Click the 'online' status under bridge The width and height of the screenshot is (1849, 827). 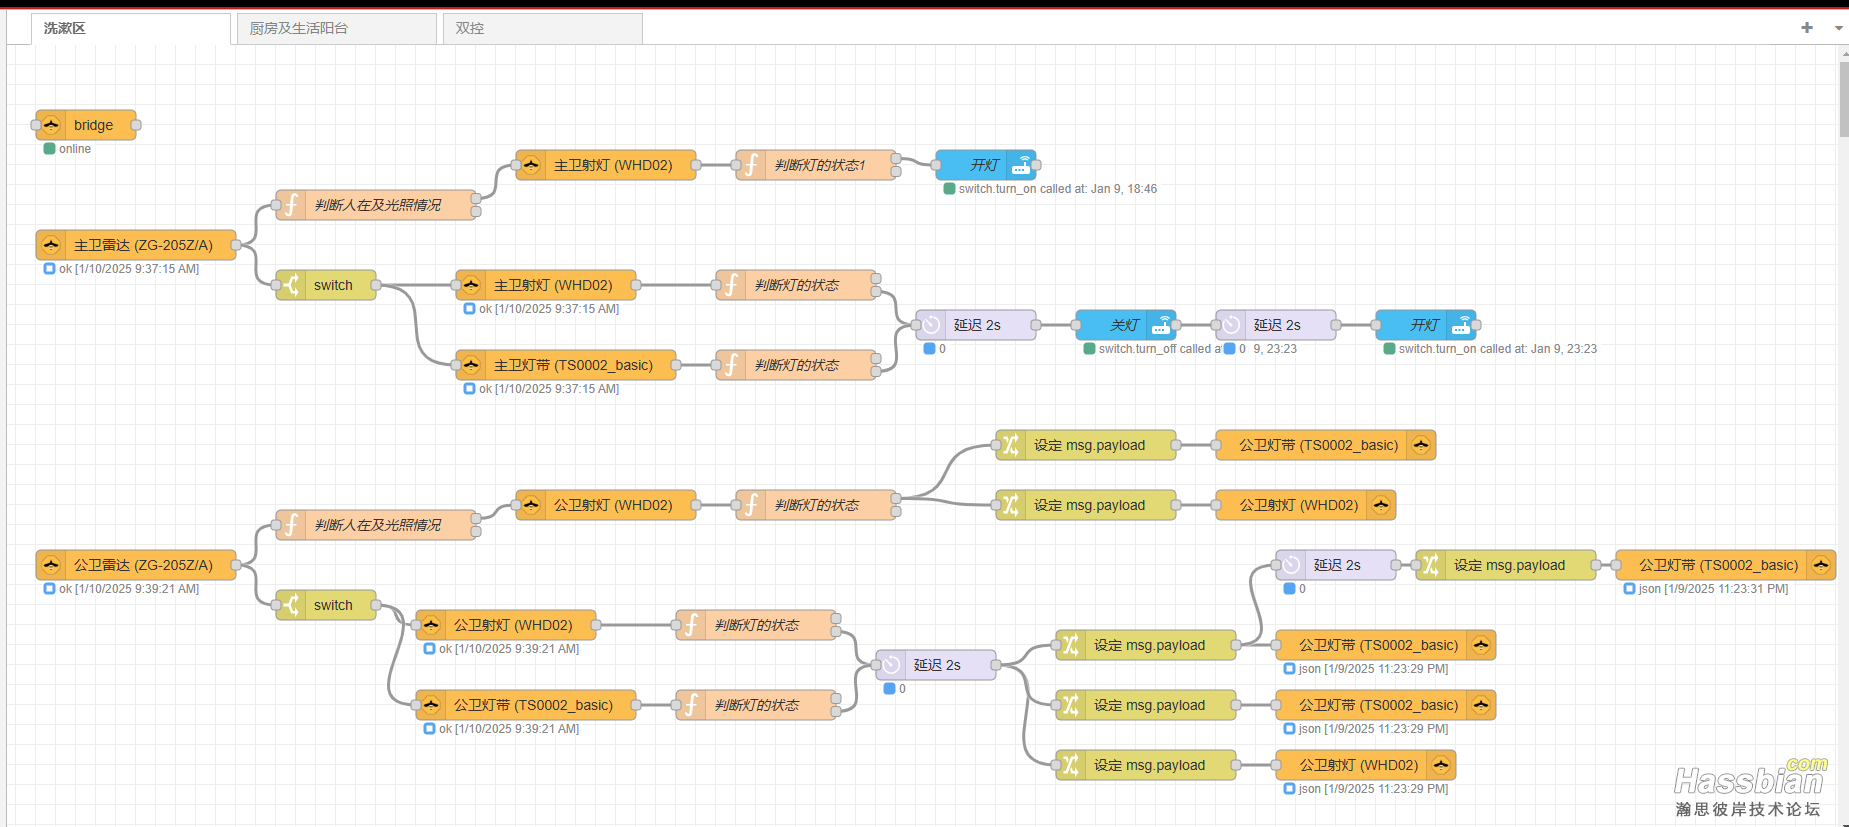point(74,149)
